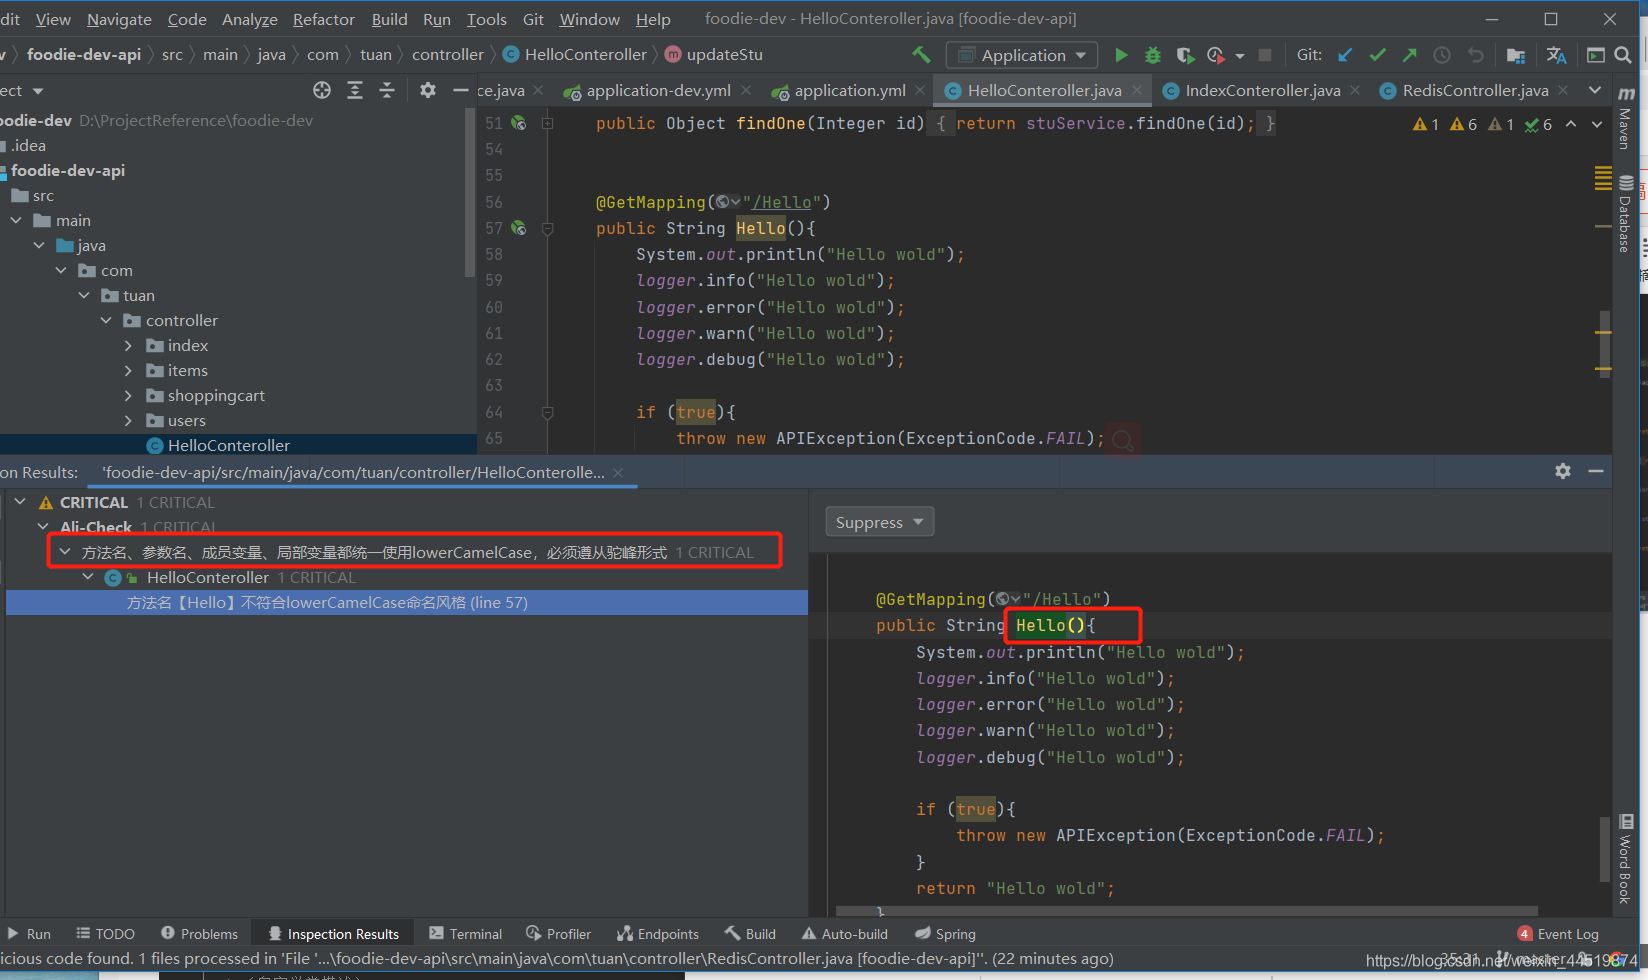Select the line 57 Hello naming violation
This screenshot has height=980, width=1648.
(327, 603)
